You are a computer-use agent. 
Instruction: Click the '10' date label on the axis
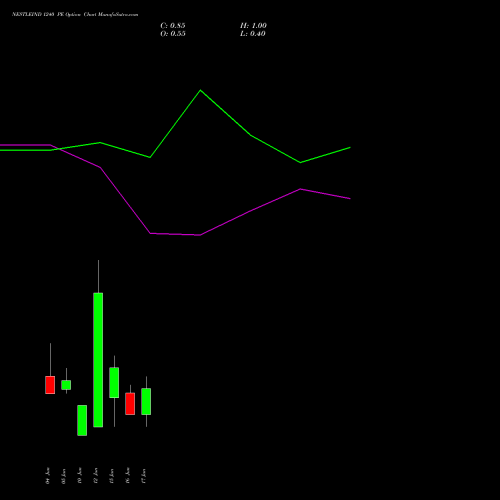tap(80, 476)
